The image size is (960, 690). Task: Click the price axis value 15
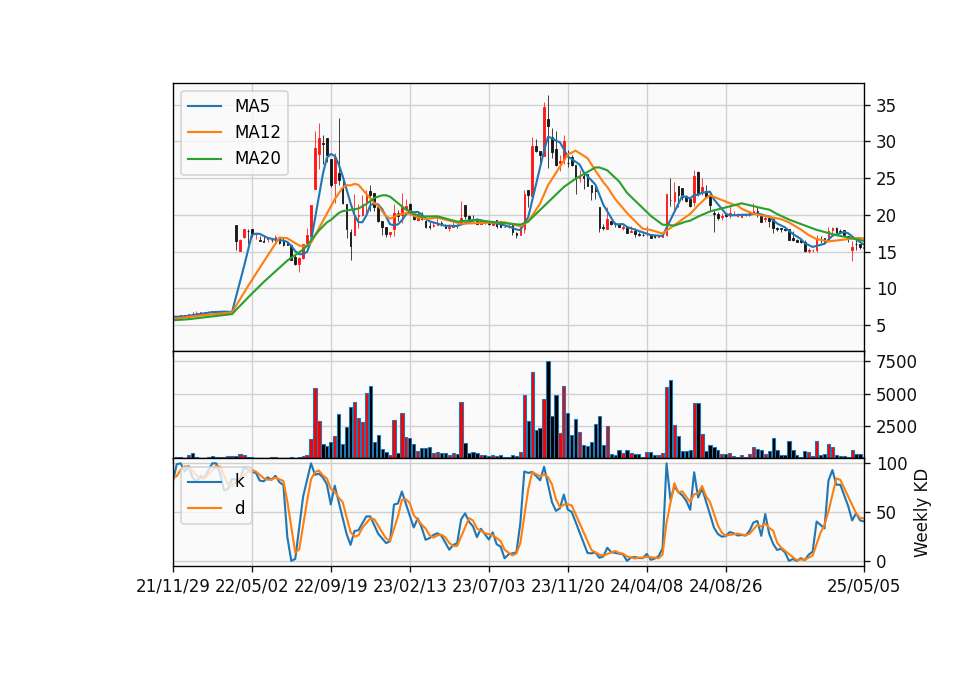[886, 252]
